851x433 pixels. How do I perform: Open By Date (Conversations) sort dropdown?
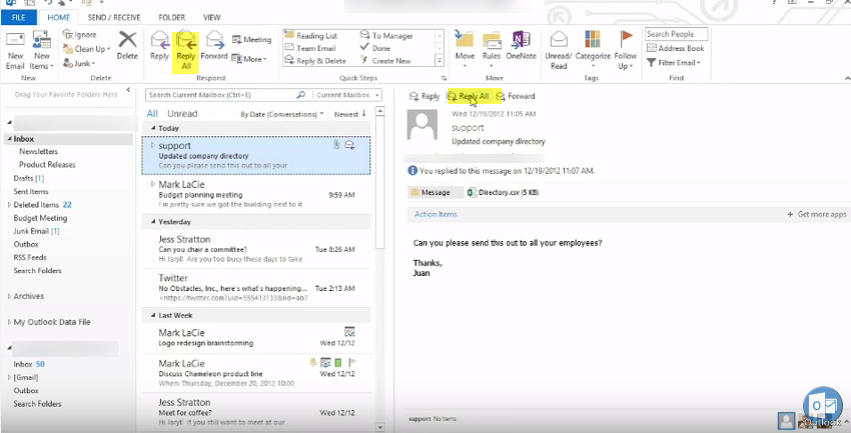pos(282,114)
